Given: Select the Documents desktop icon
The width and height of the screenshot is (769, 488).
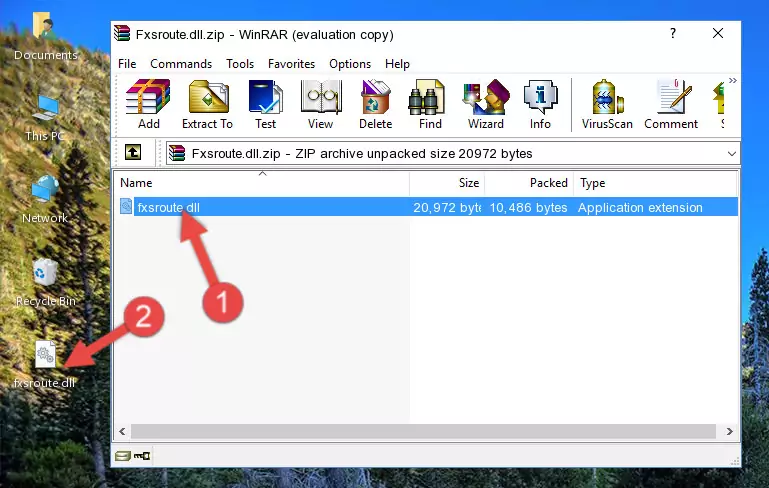Looking at the screenshot, I should 45,36.
